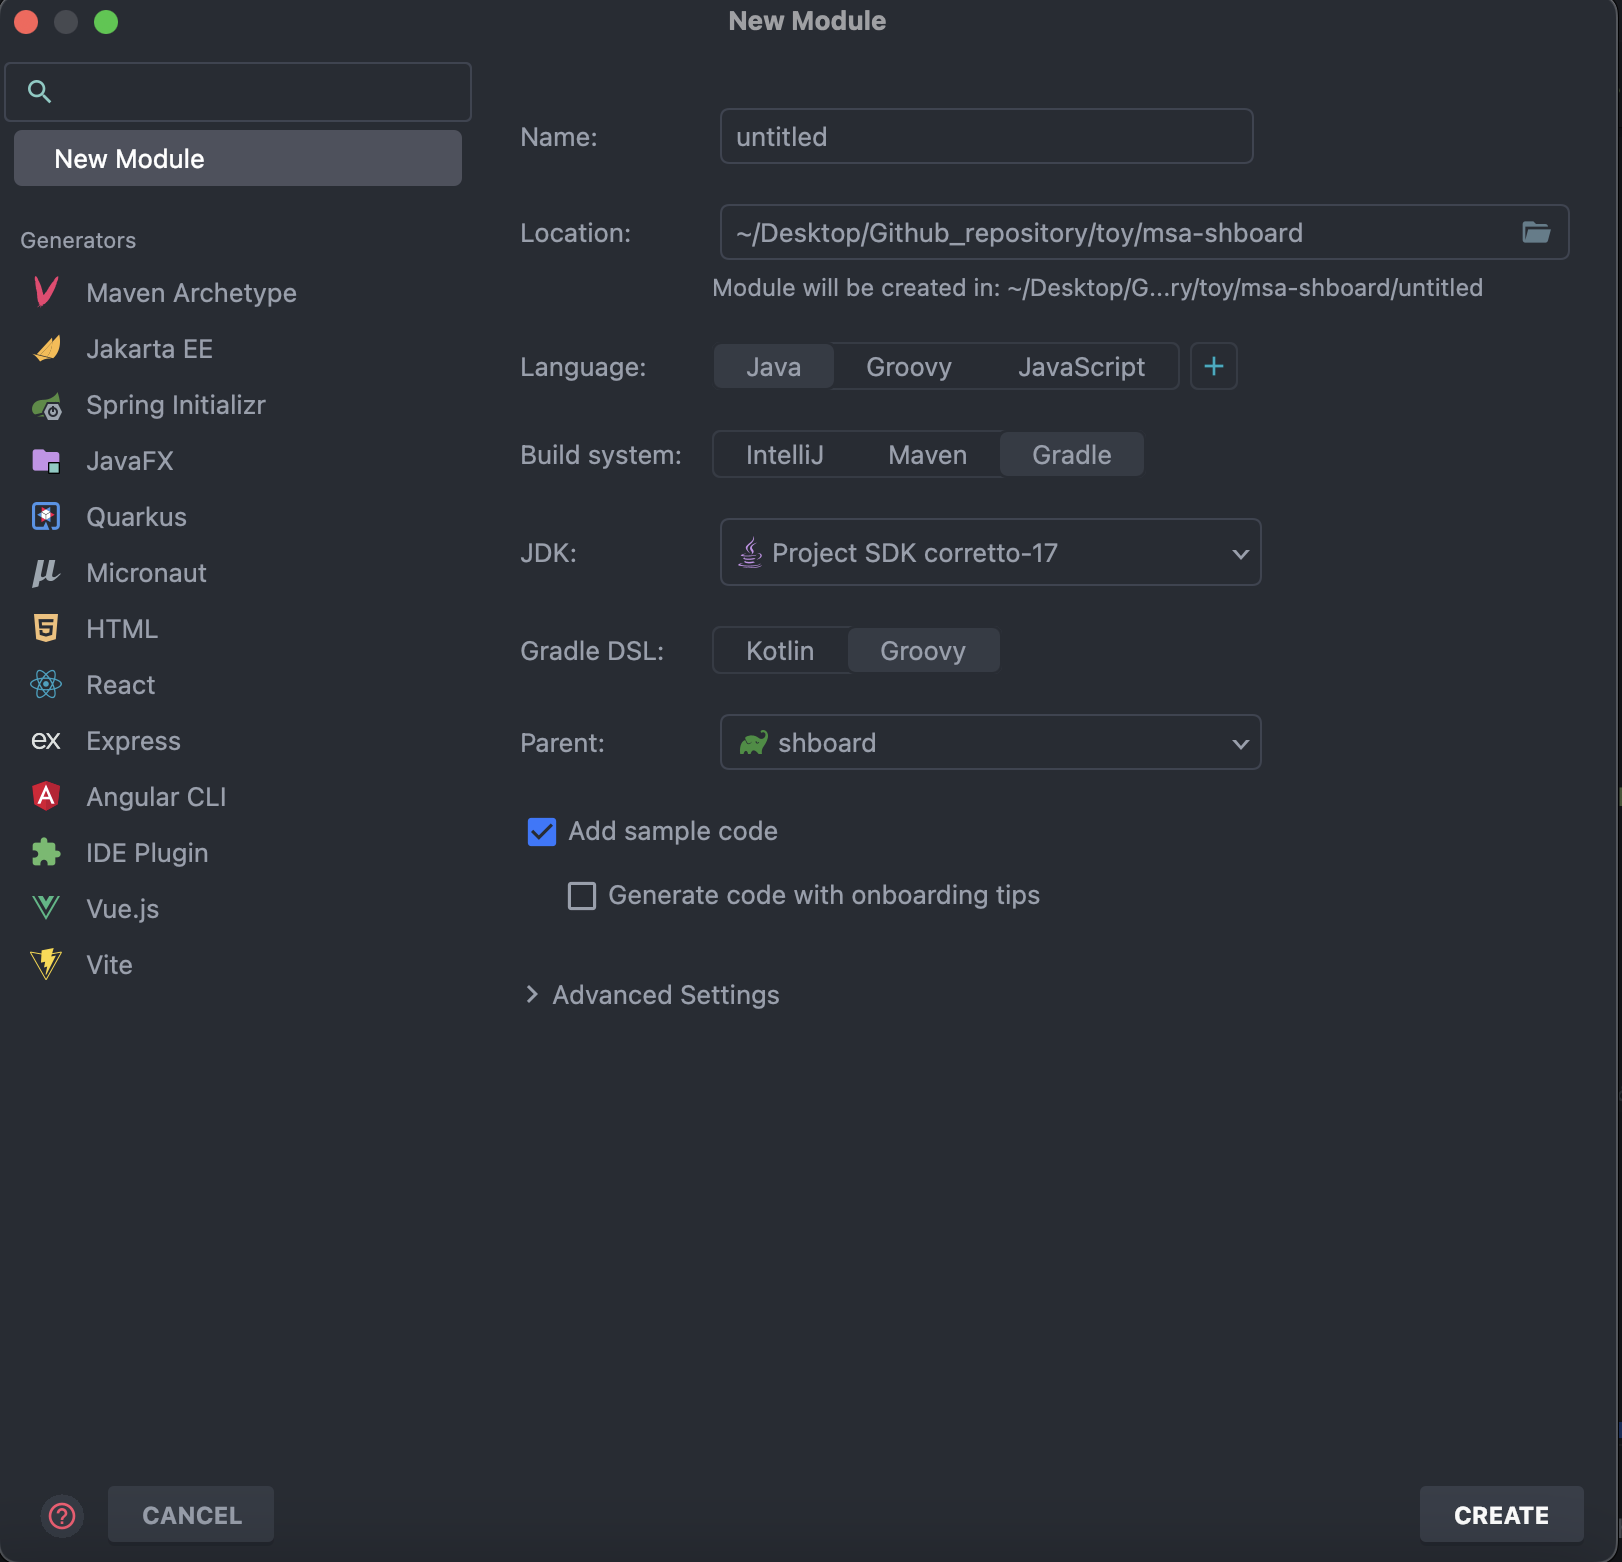Set Gradle DSL to Groovy
This screenshot has width=1622, height=1562.
[923, 651]
